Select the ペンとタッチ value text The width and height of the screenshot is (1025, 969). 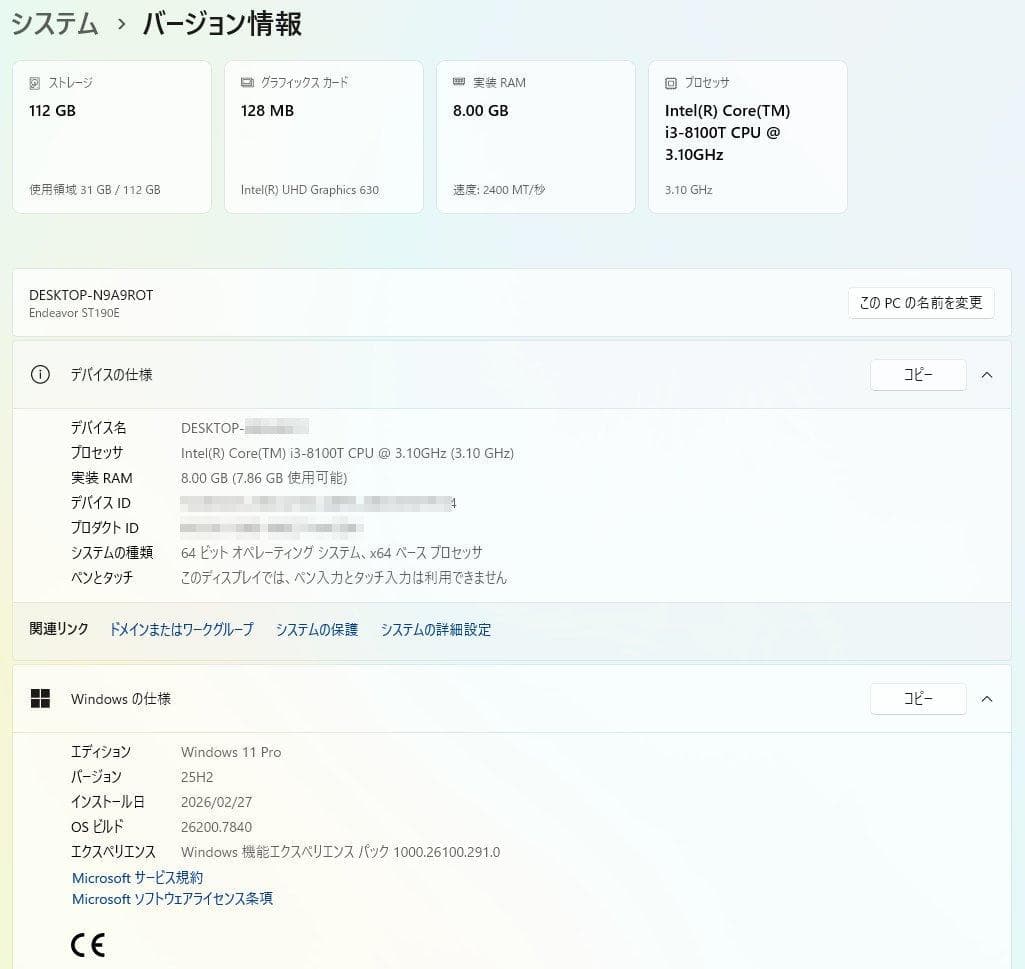[x=344, y=577]
